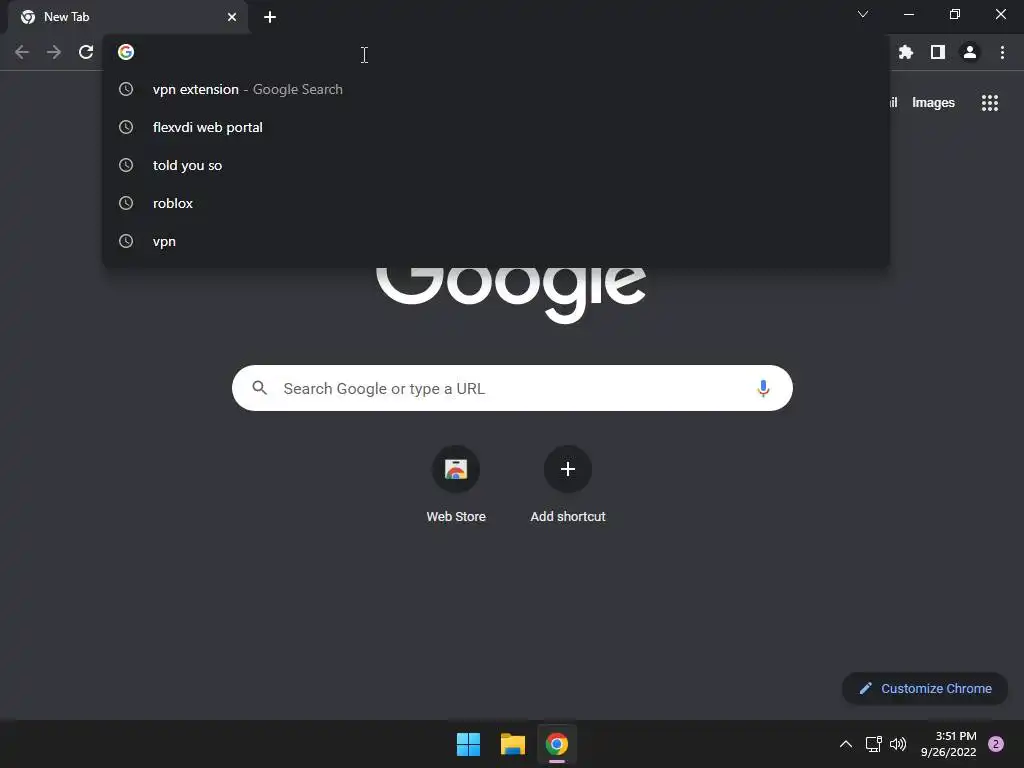
Task: Choose the 'flexvdi web portal' suggestion
Action: [496, 127]
